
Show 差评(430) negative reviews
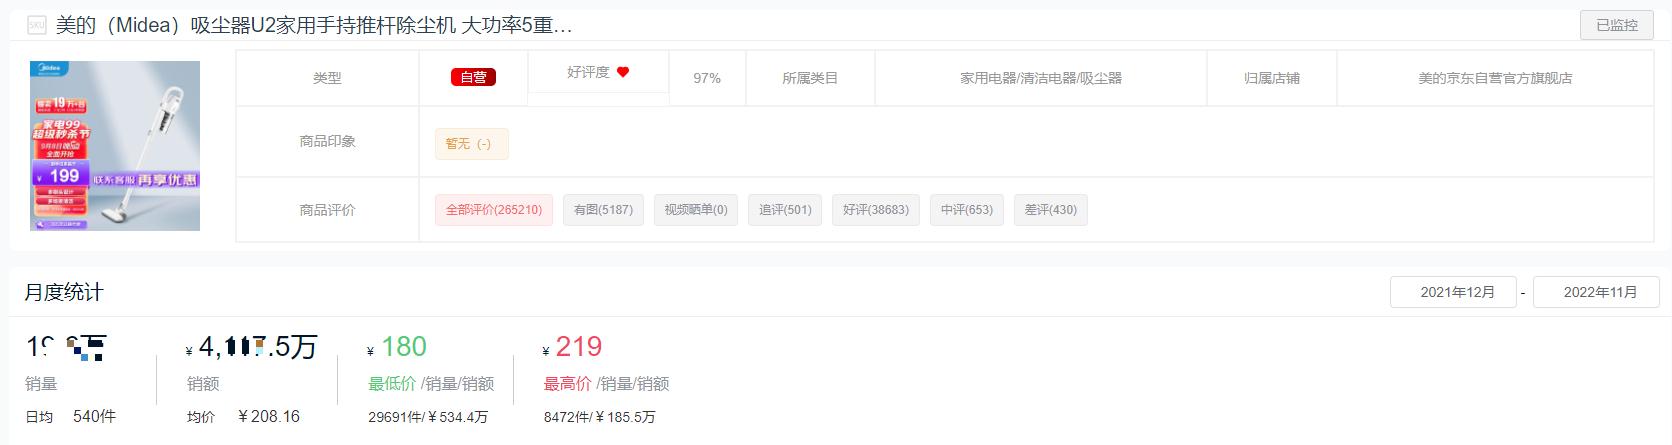tap(1051, 210)
